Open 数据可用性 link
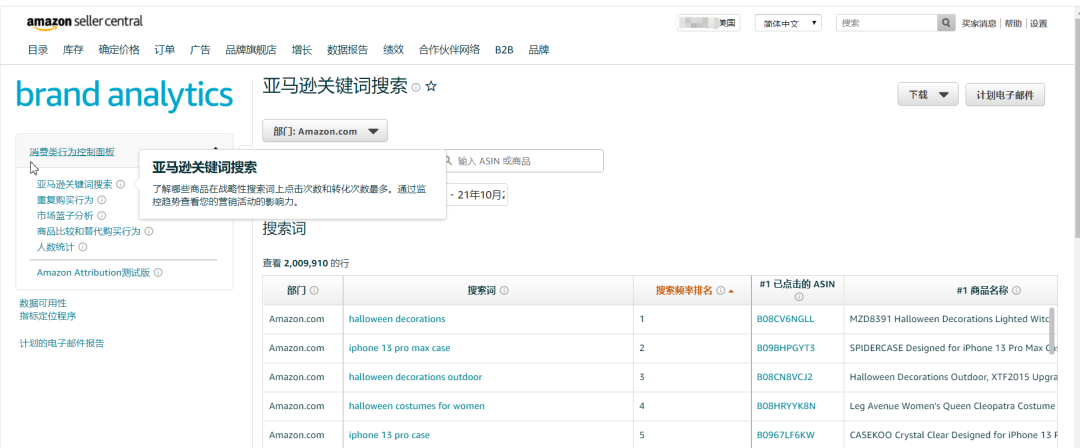1080x448 pixels. [x=43, y=303]
